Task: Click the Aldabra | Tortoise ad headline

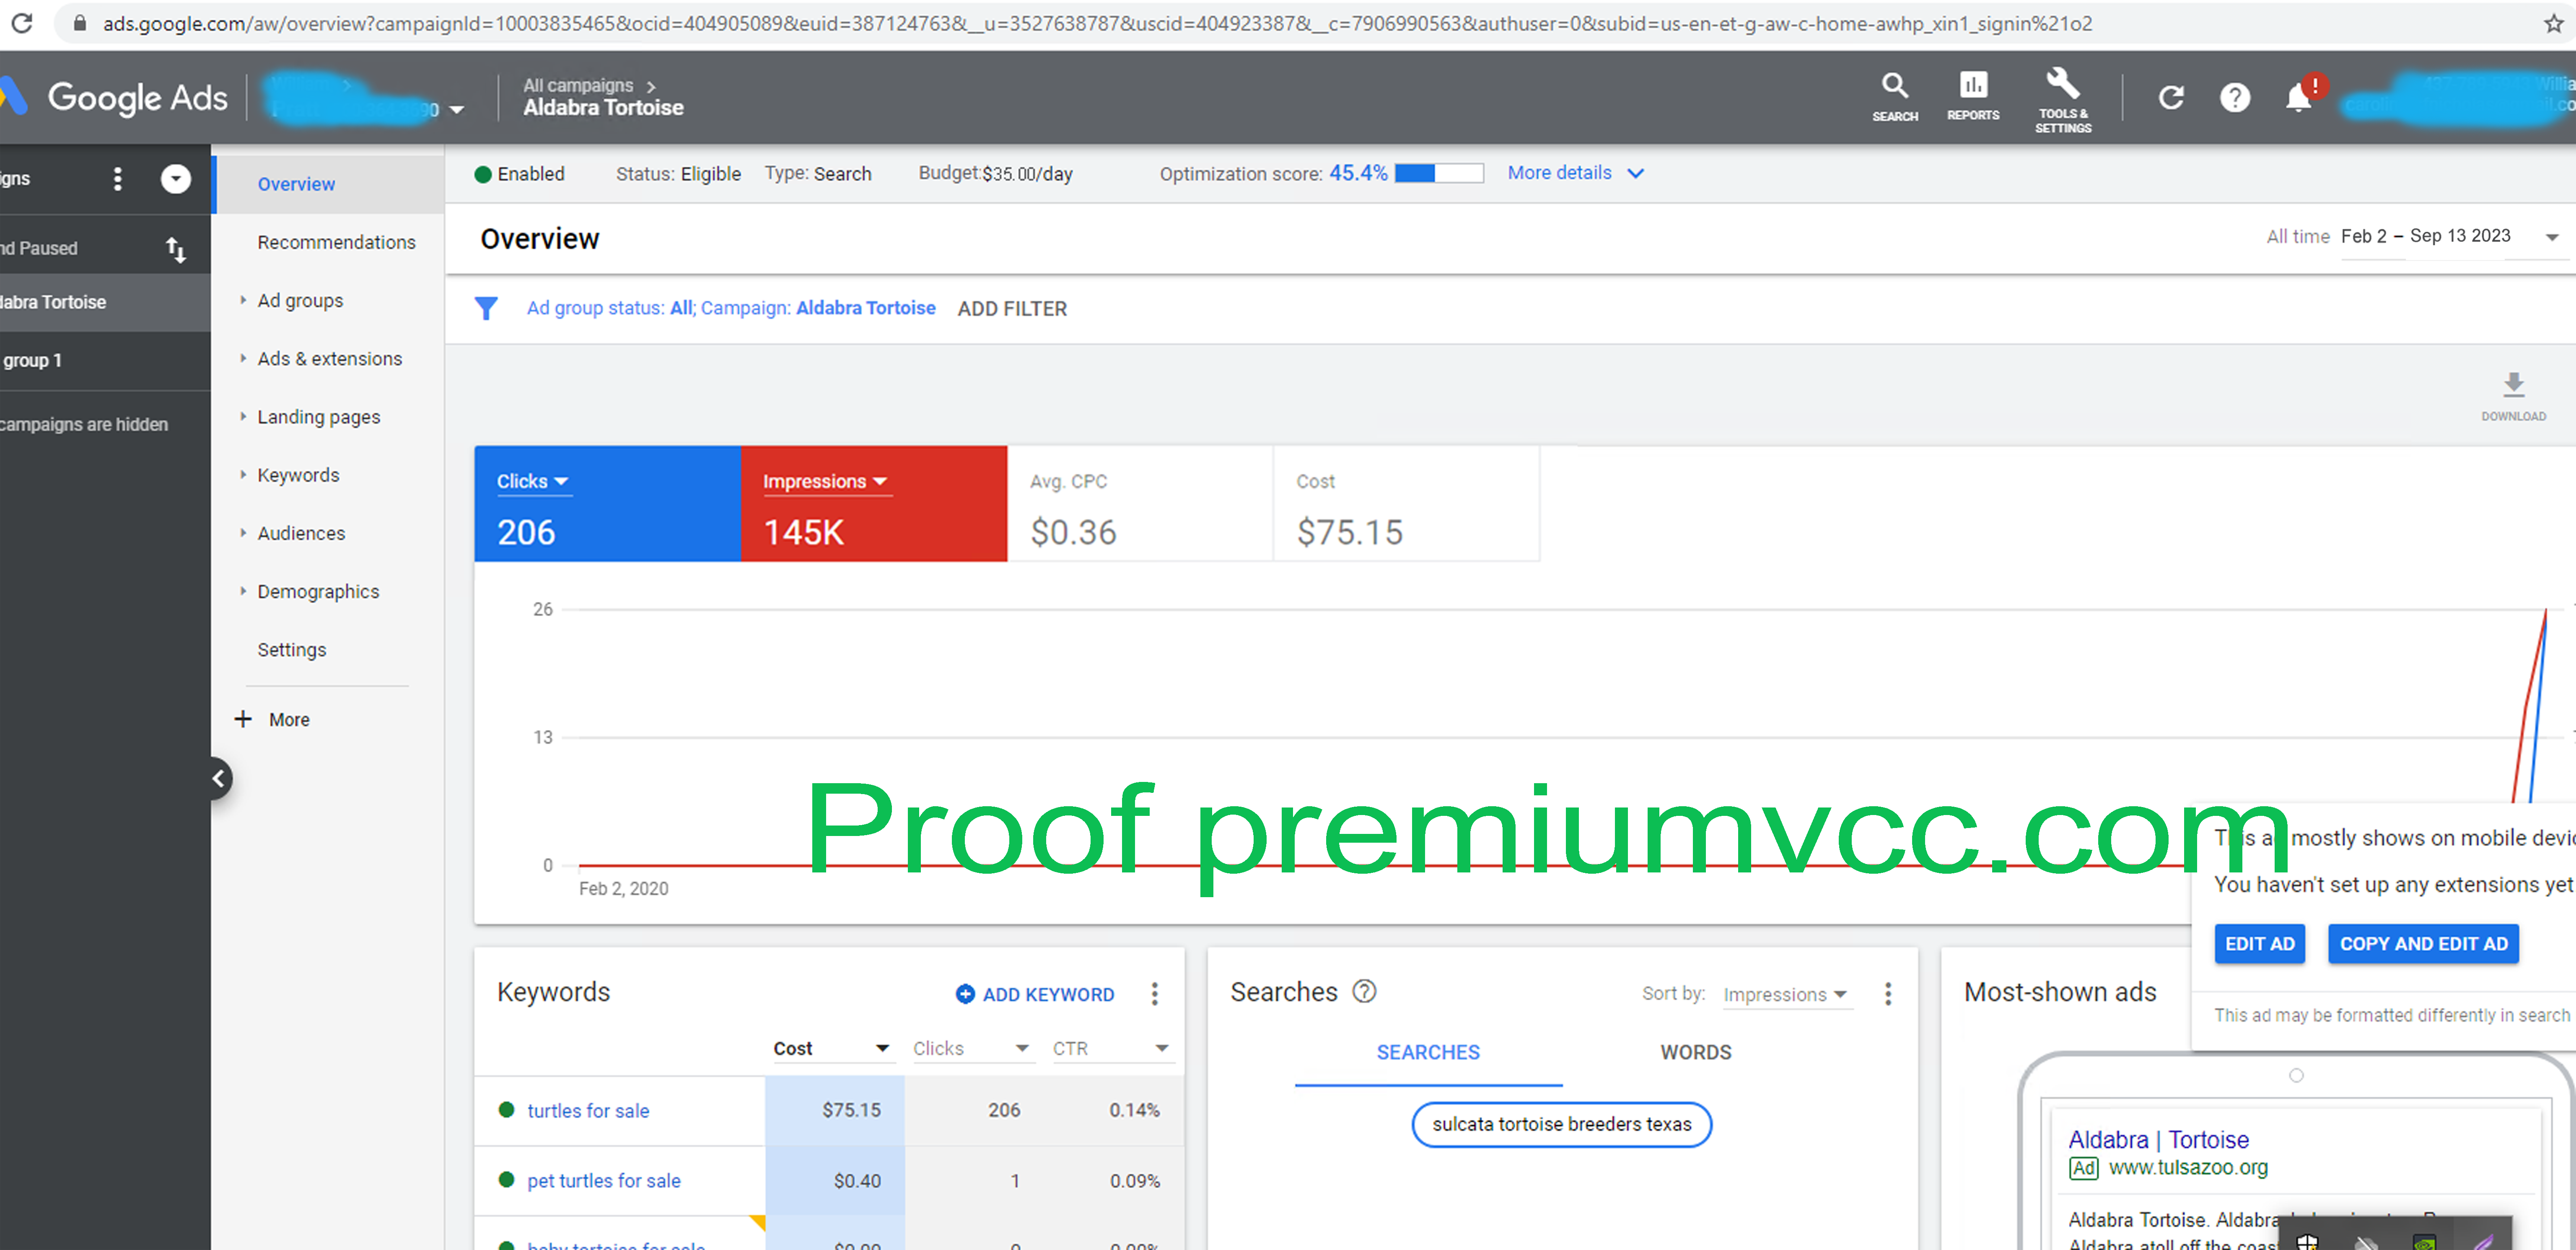Action: tap(2158, 1139)
